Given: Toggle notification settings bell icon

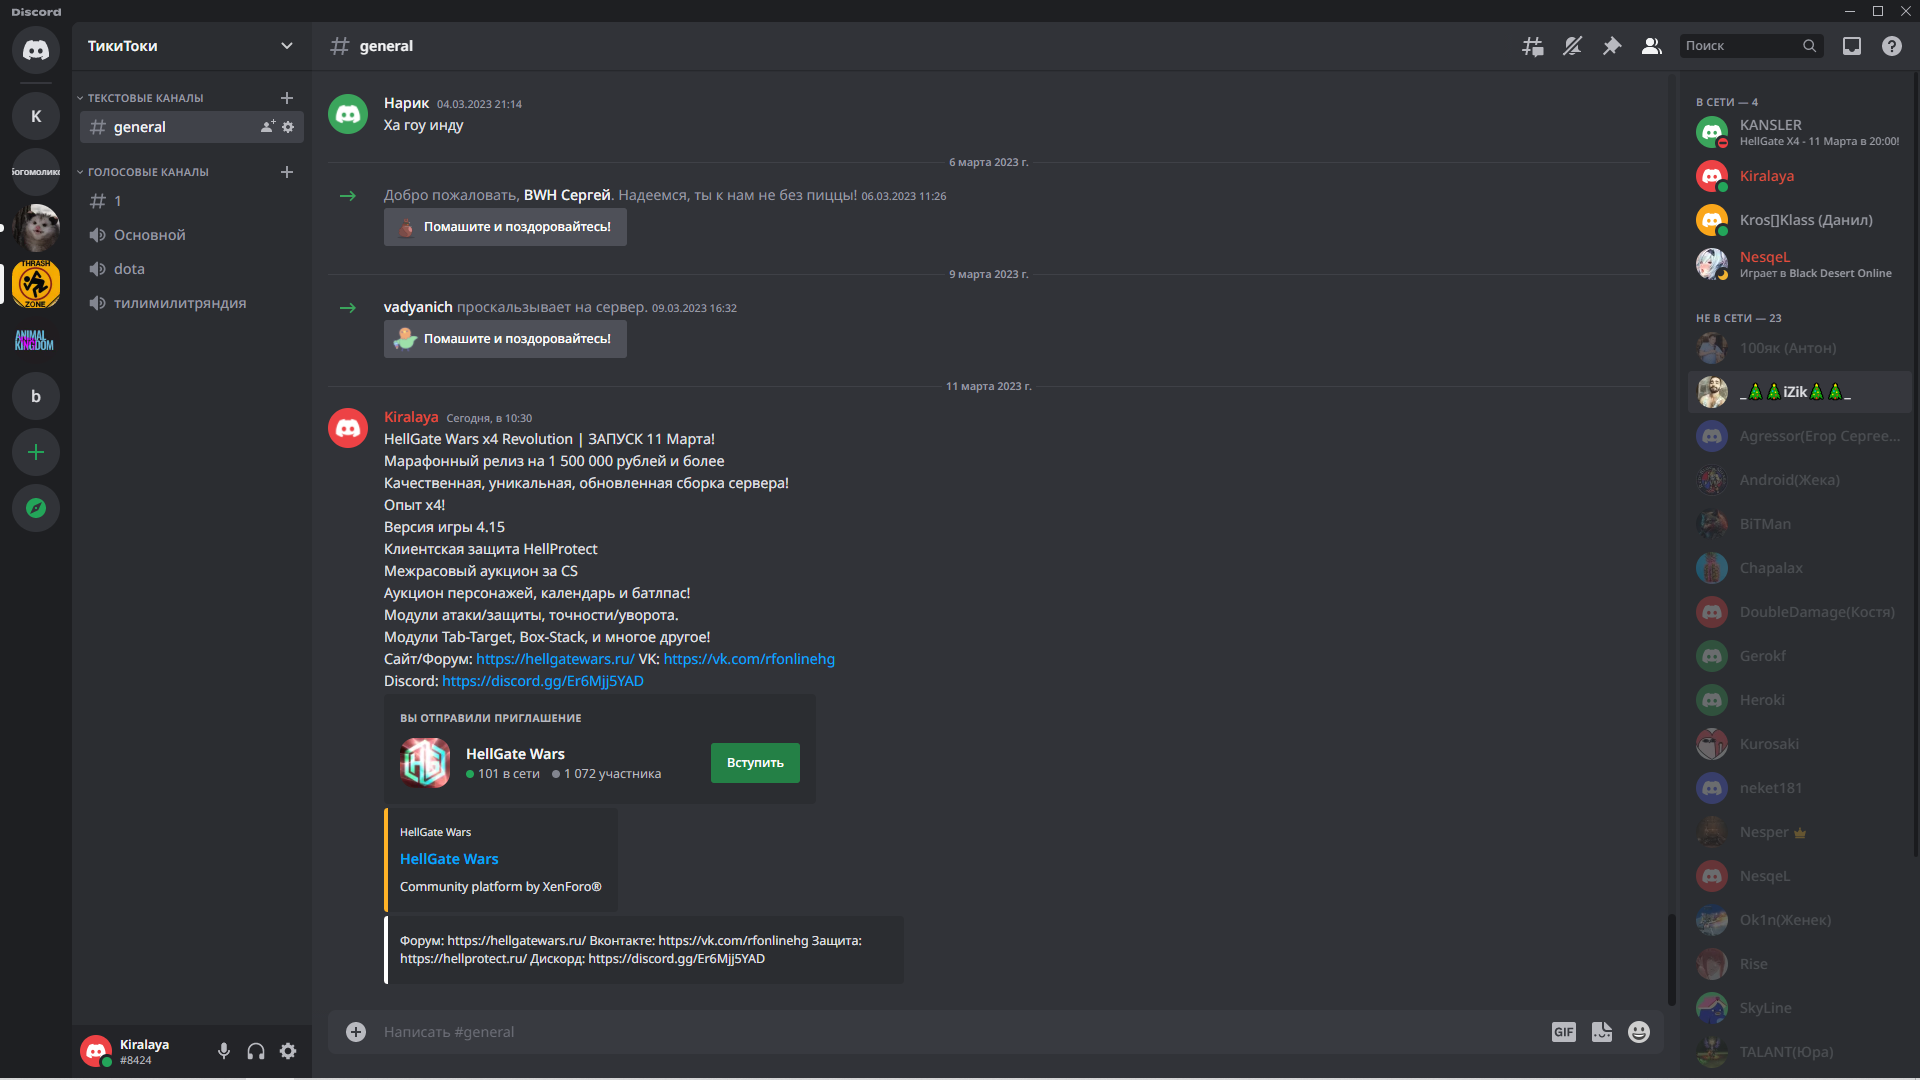Looking at the screenshot, I should 1572,46.
